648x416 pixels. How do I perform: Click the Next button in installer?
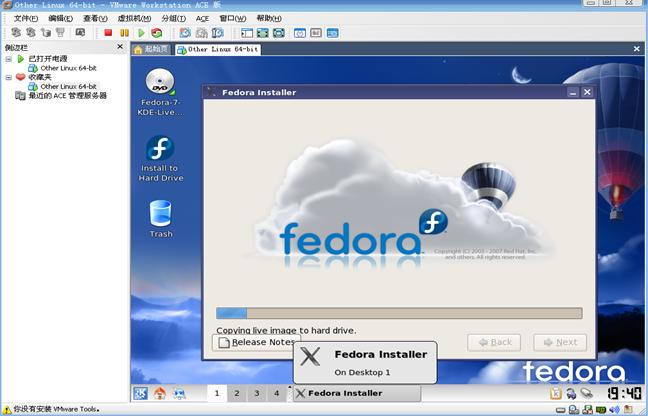coord(560,342)
